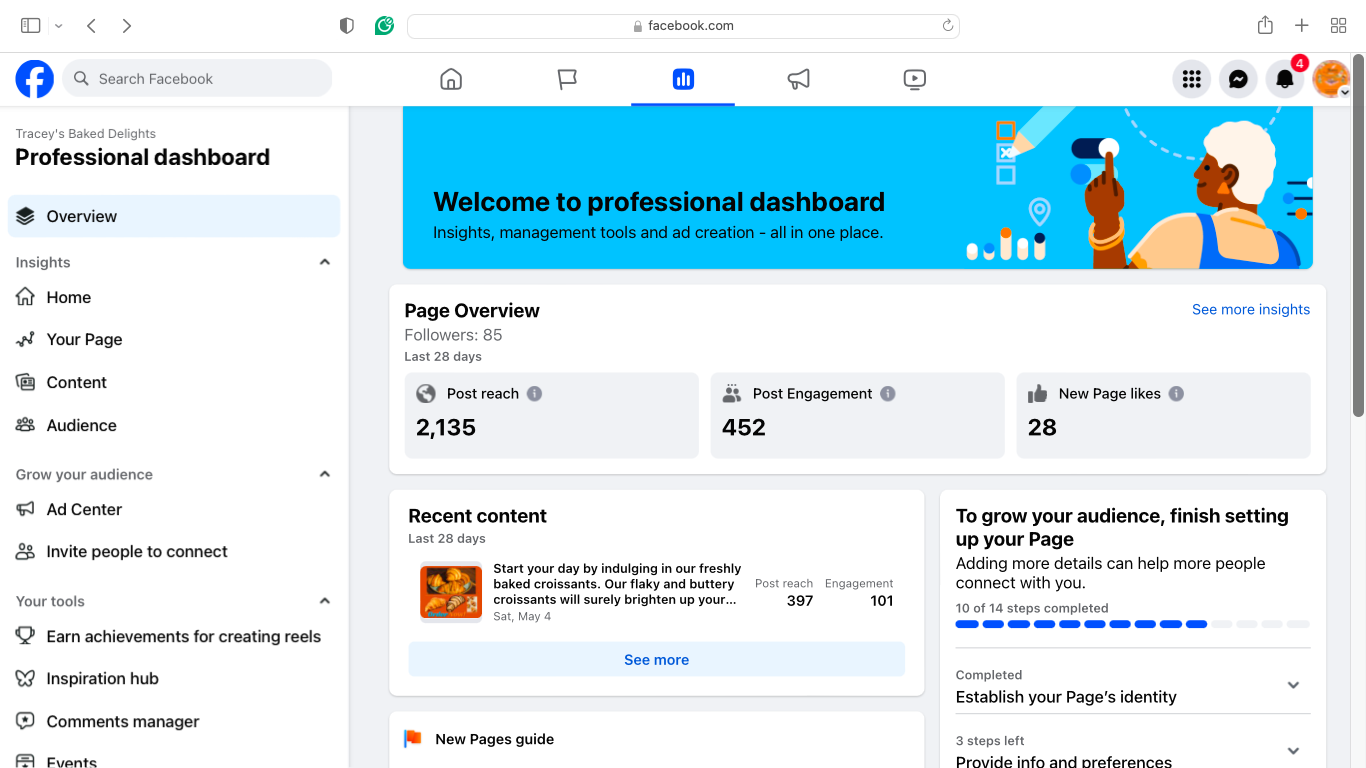Open the Ad Center megaphone top icon
1366x768 pixels.
[x=798, y=79]
